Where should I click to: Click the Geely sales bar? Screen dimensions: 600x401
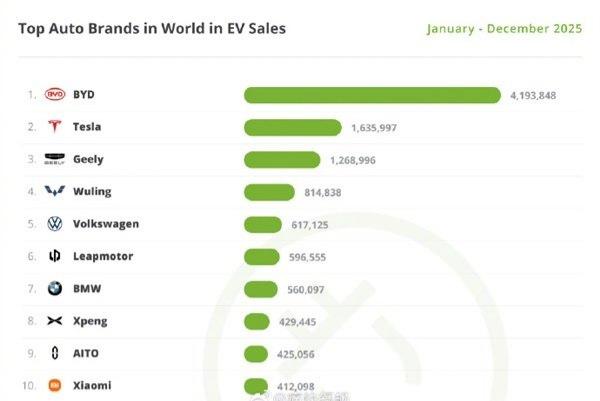tap(282, 159)
